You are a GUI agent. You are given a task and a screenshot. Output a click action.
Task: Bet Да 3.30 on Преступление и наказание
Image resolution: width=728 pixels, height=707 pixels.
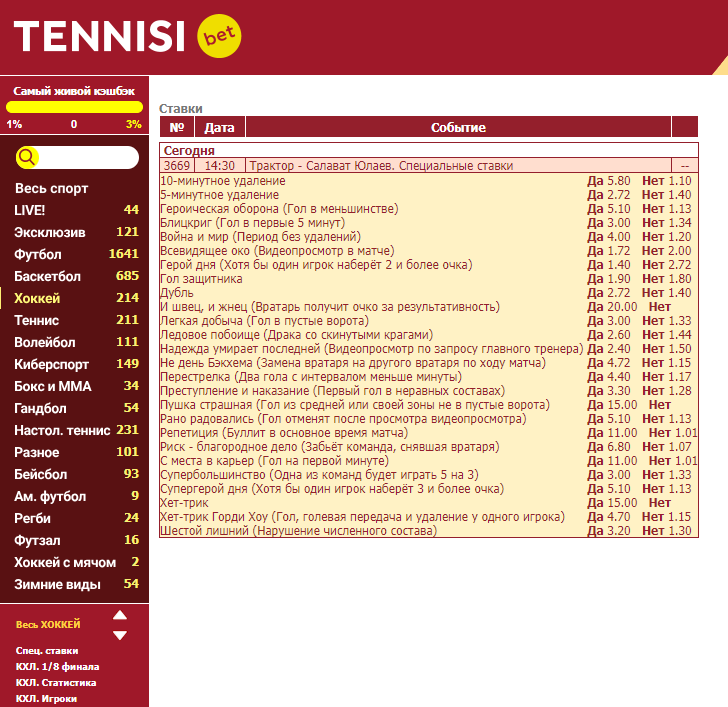click(609, 391)
